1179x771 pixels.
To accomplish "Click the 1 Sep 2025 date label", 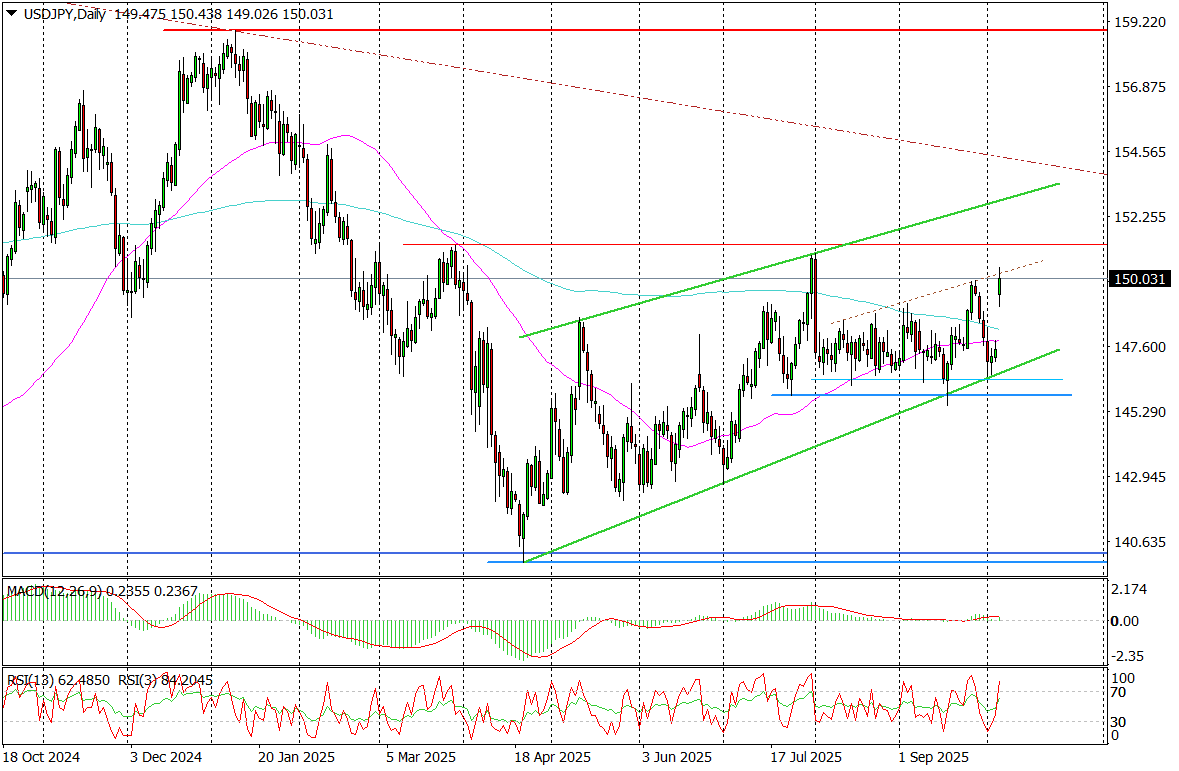I will point(932,757).
